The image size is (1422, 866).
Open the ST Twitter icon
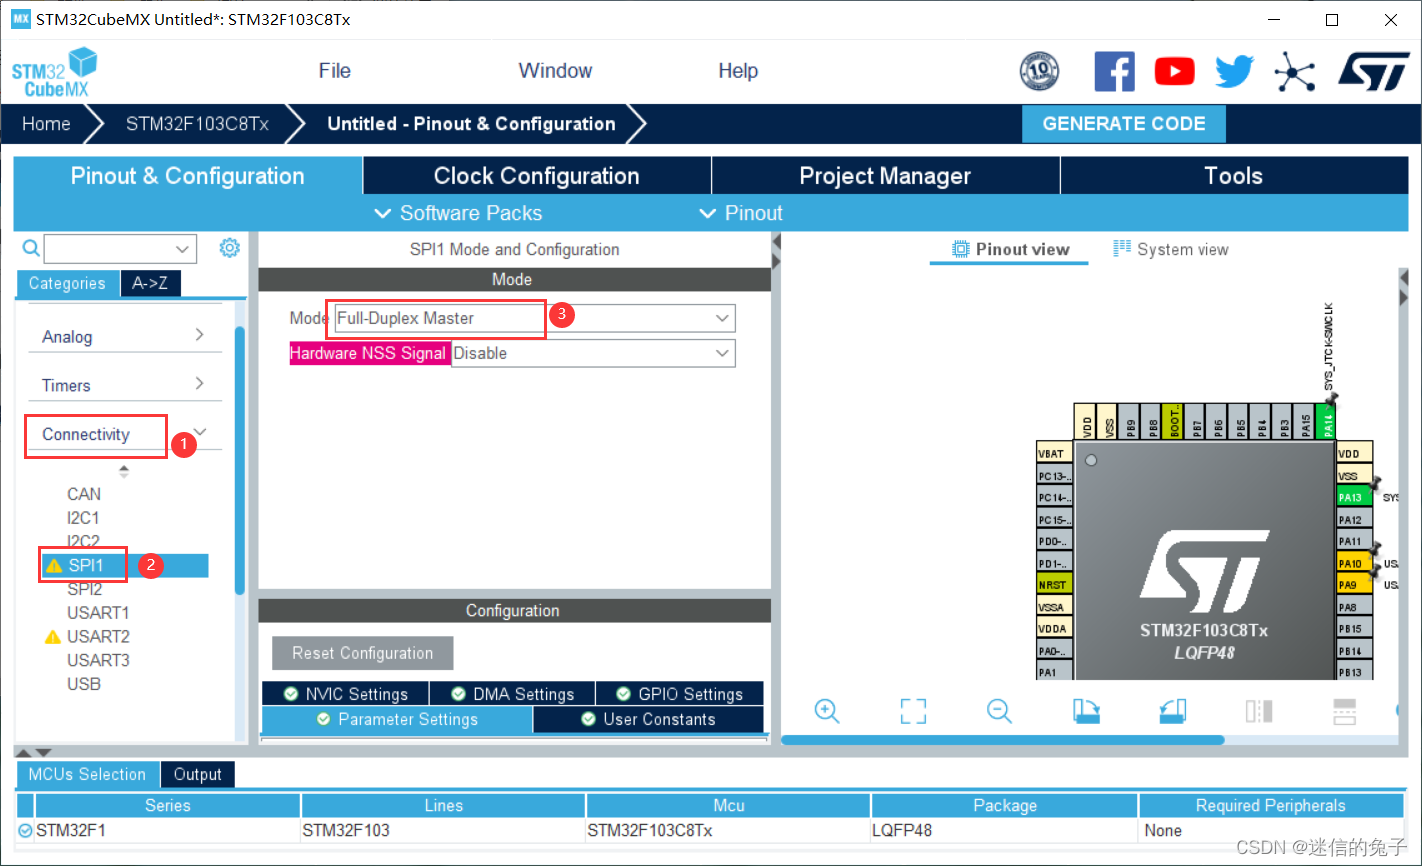pos(1234,72)
